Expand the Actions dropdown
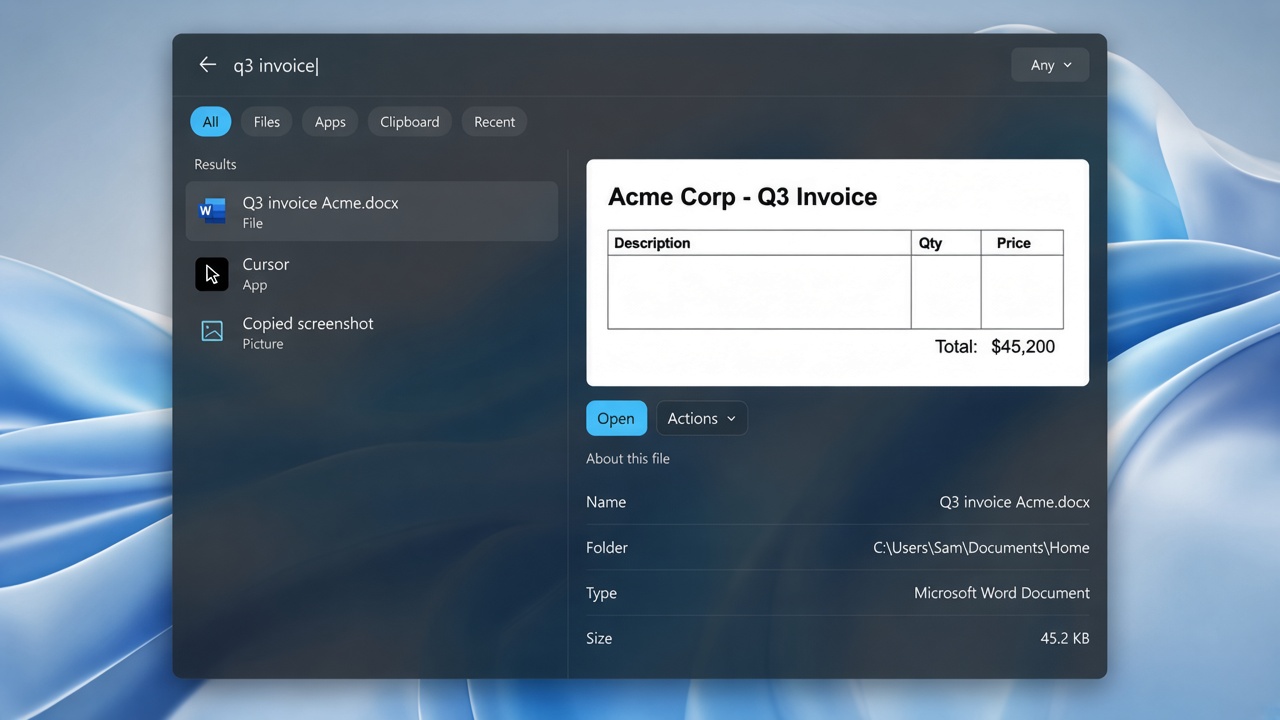This screenshot has width=1280, height=720. pos(701,418)
